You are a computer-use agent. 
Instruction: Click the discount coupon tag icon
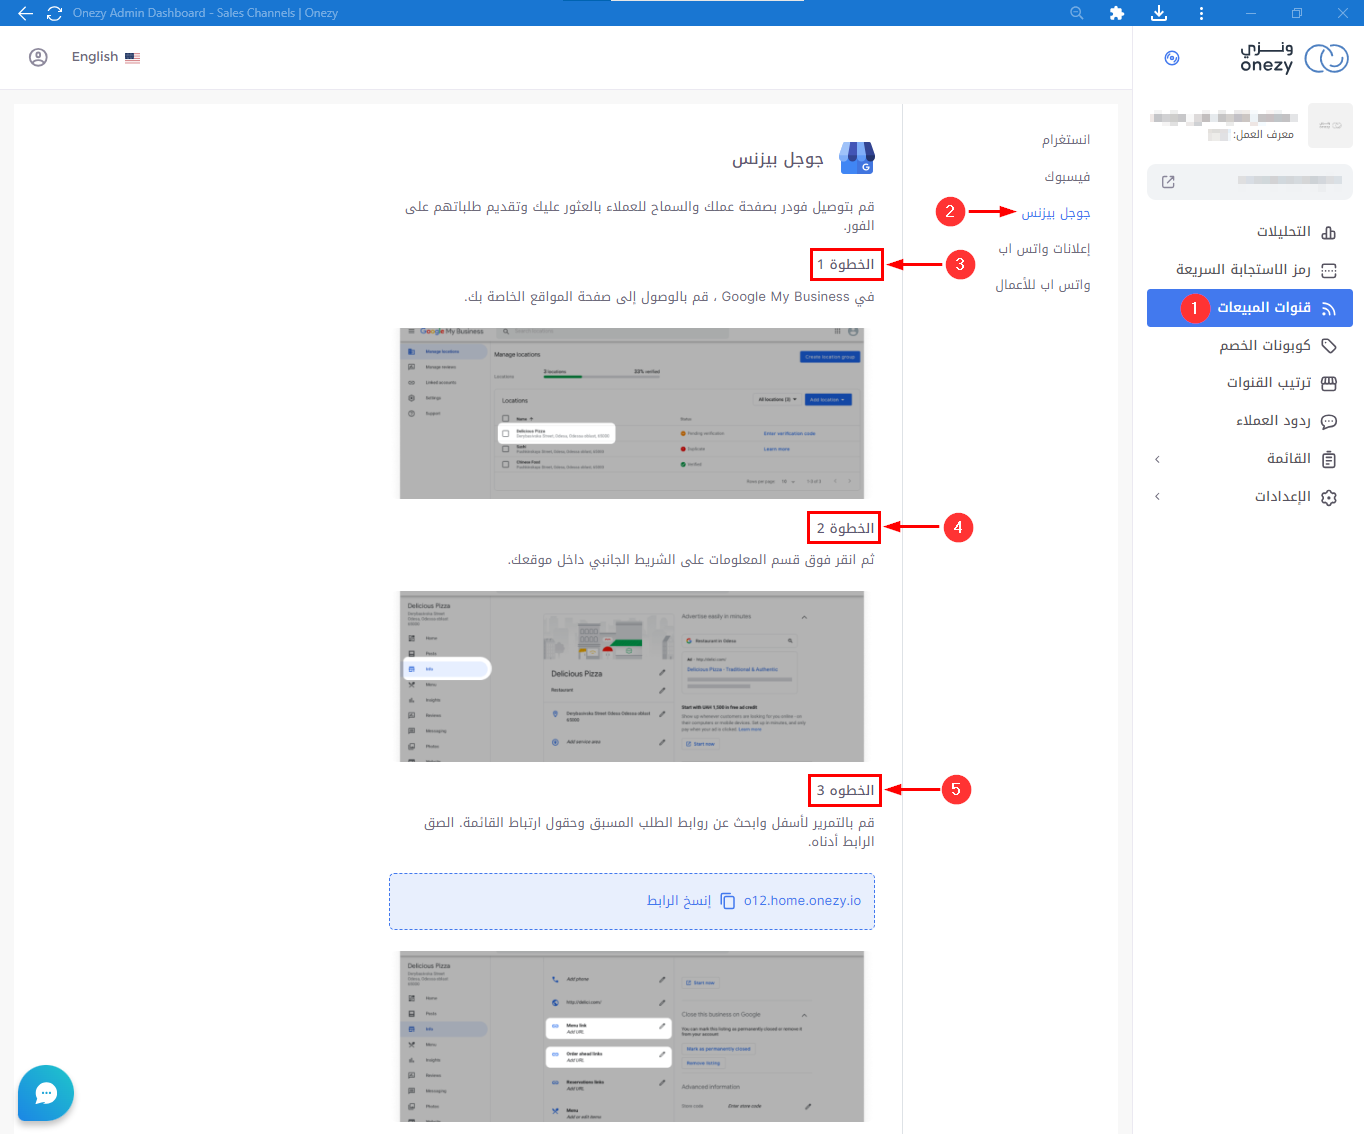(x=1329, y=346)
